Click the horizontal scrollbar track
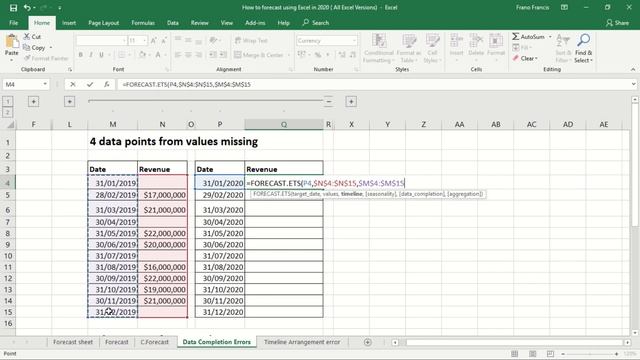The width and height of the screenshot is (640, 360). [x=511, y=342]
